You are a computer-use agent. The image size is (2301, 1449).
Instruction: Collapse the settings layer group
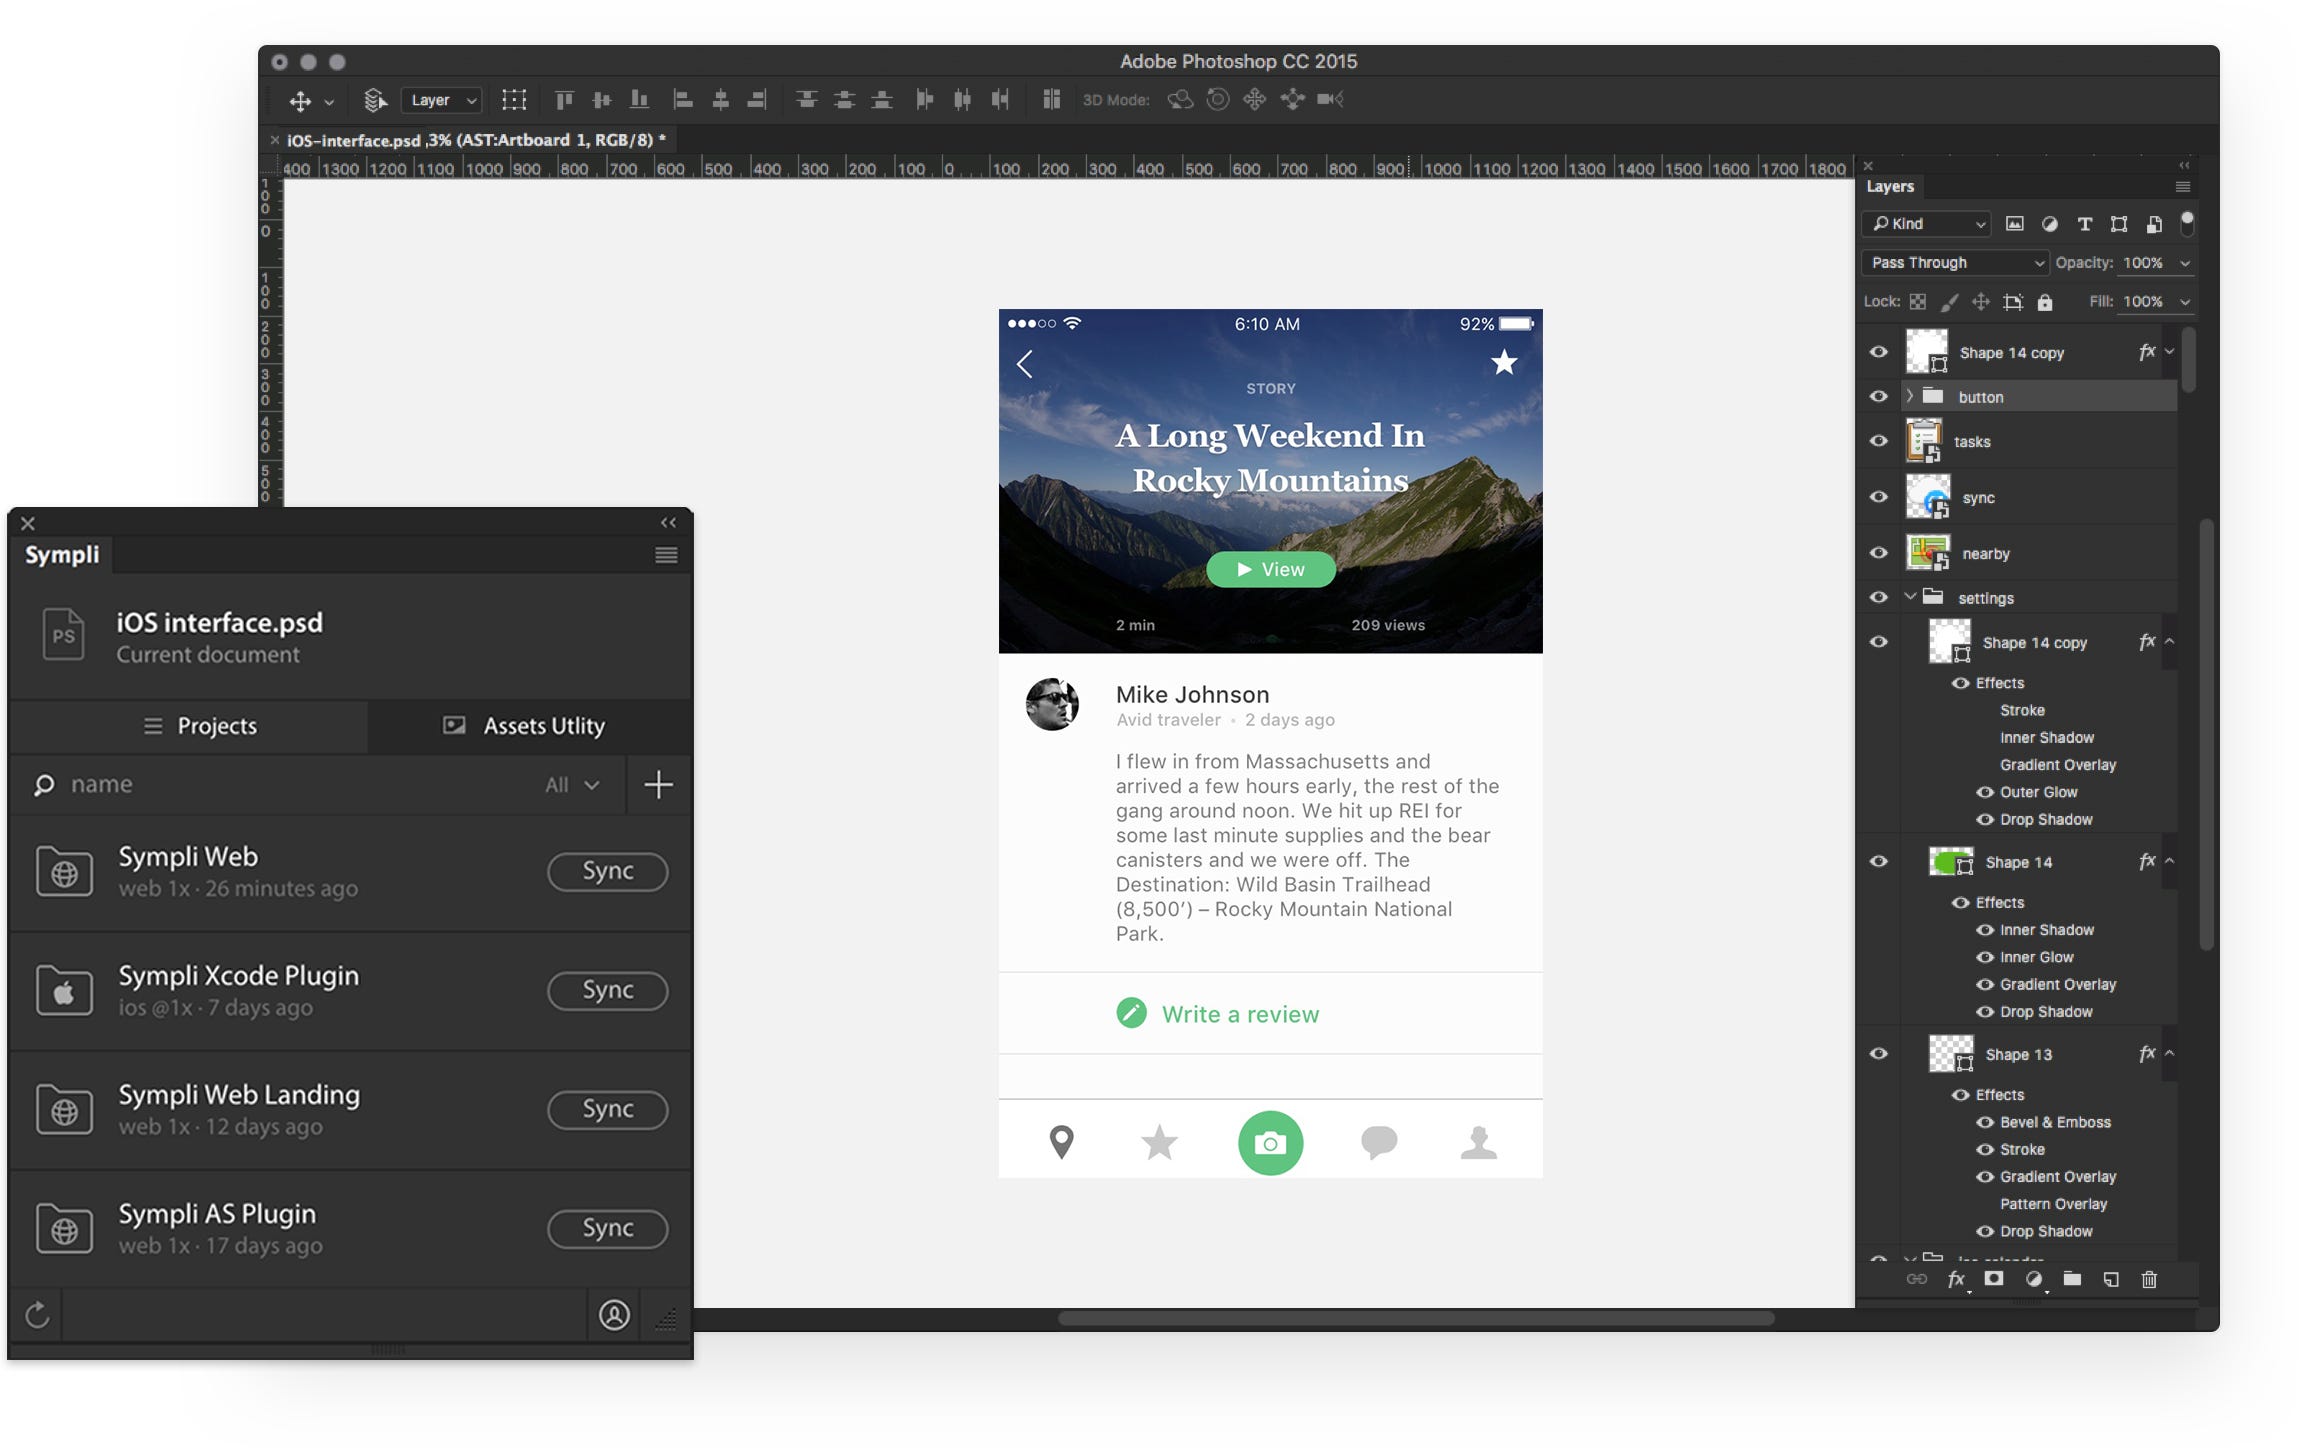1910,597
